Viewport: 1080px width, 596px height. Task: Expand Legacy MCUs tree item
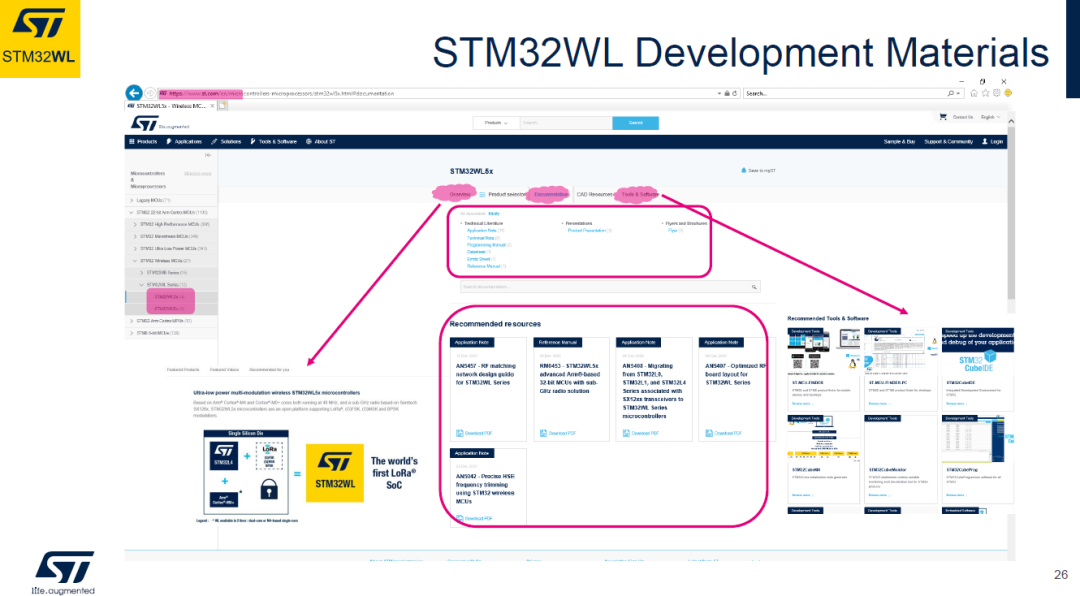(x=132, y=201)
